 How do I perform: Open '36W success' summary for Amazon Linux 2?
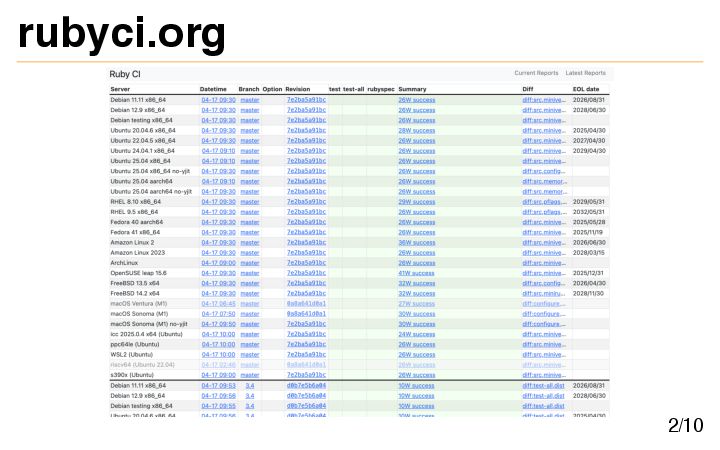[416, 242]
